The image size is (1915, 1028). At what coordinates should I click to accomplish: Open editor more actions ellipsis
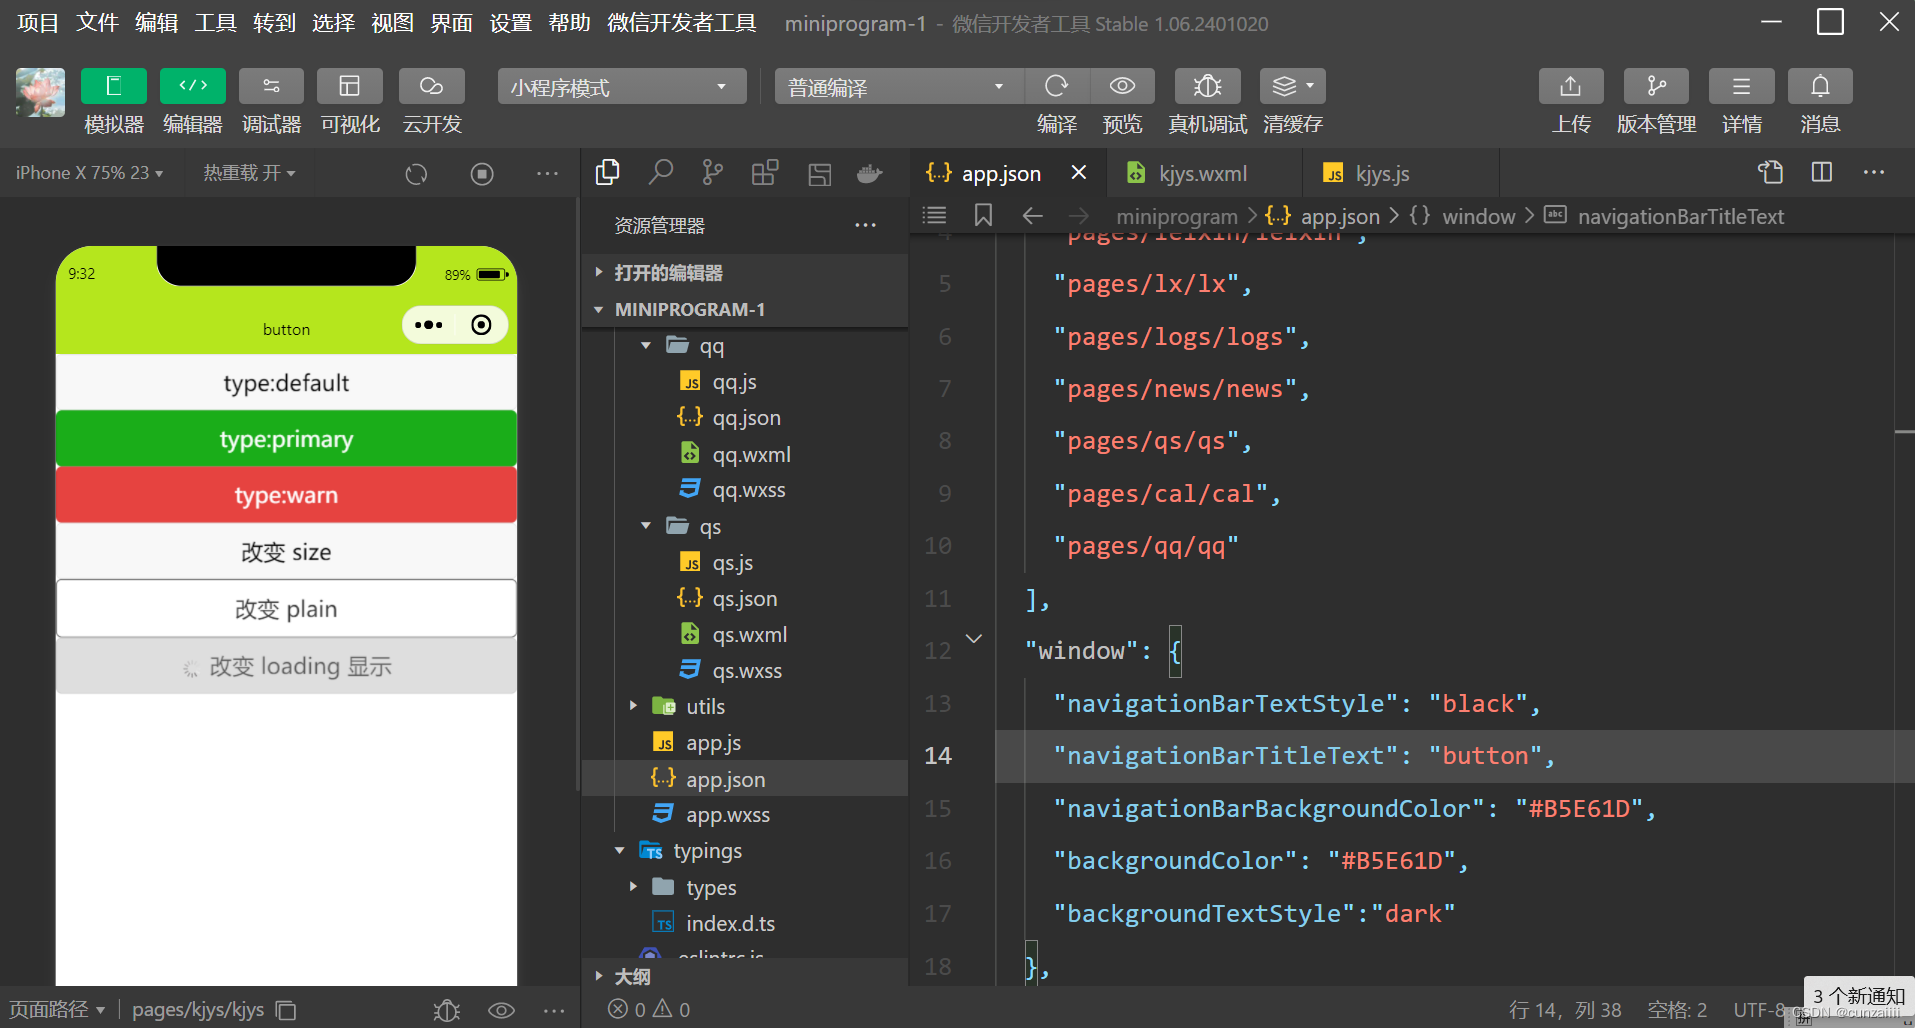[x=1874, y=172]
